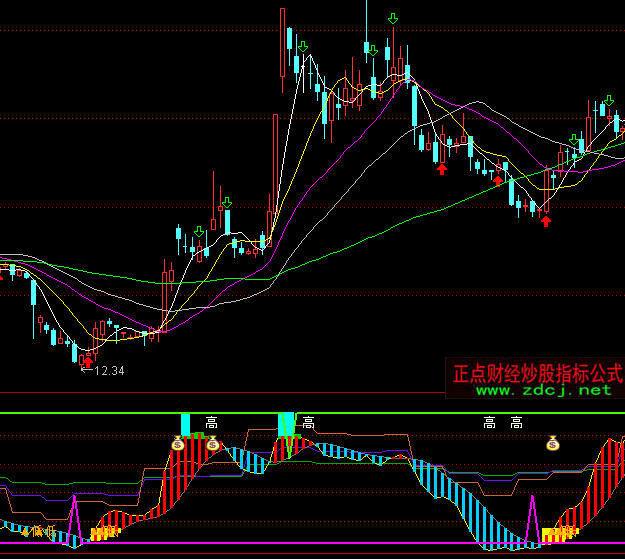Select the tallest red candlestick at the price peak
Screen dimensions: 625x559
pyautogui.click(x=283, y=45)
